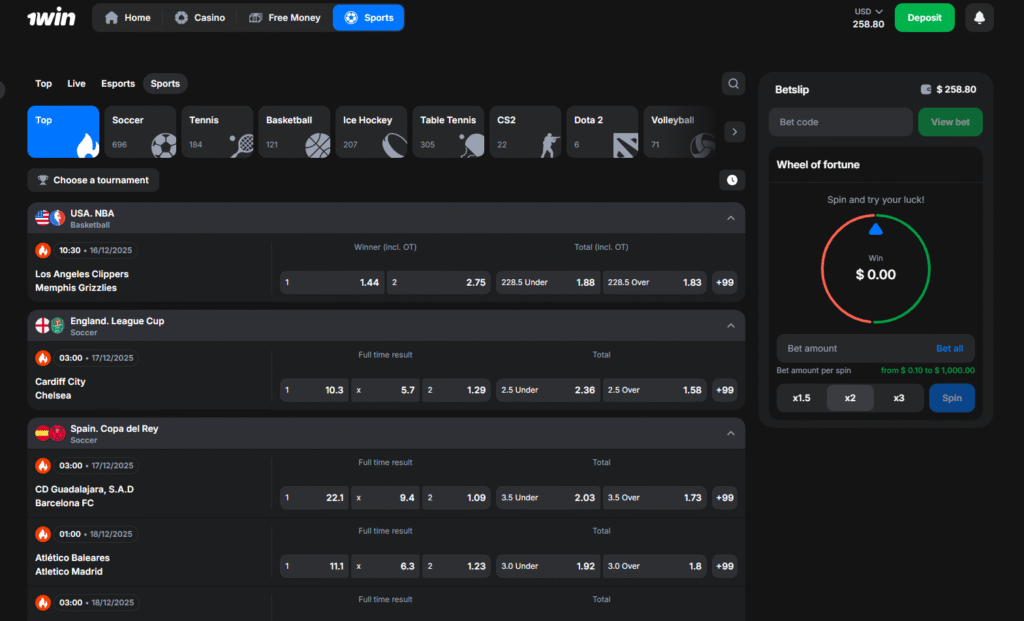Select the x1.5 spin multiplier

[801, 398]
